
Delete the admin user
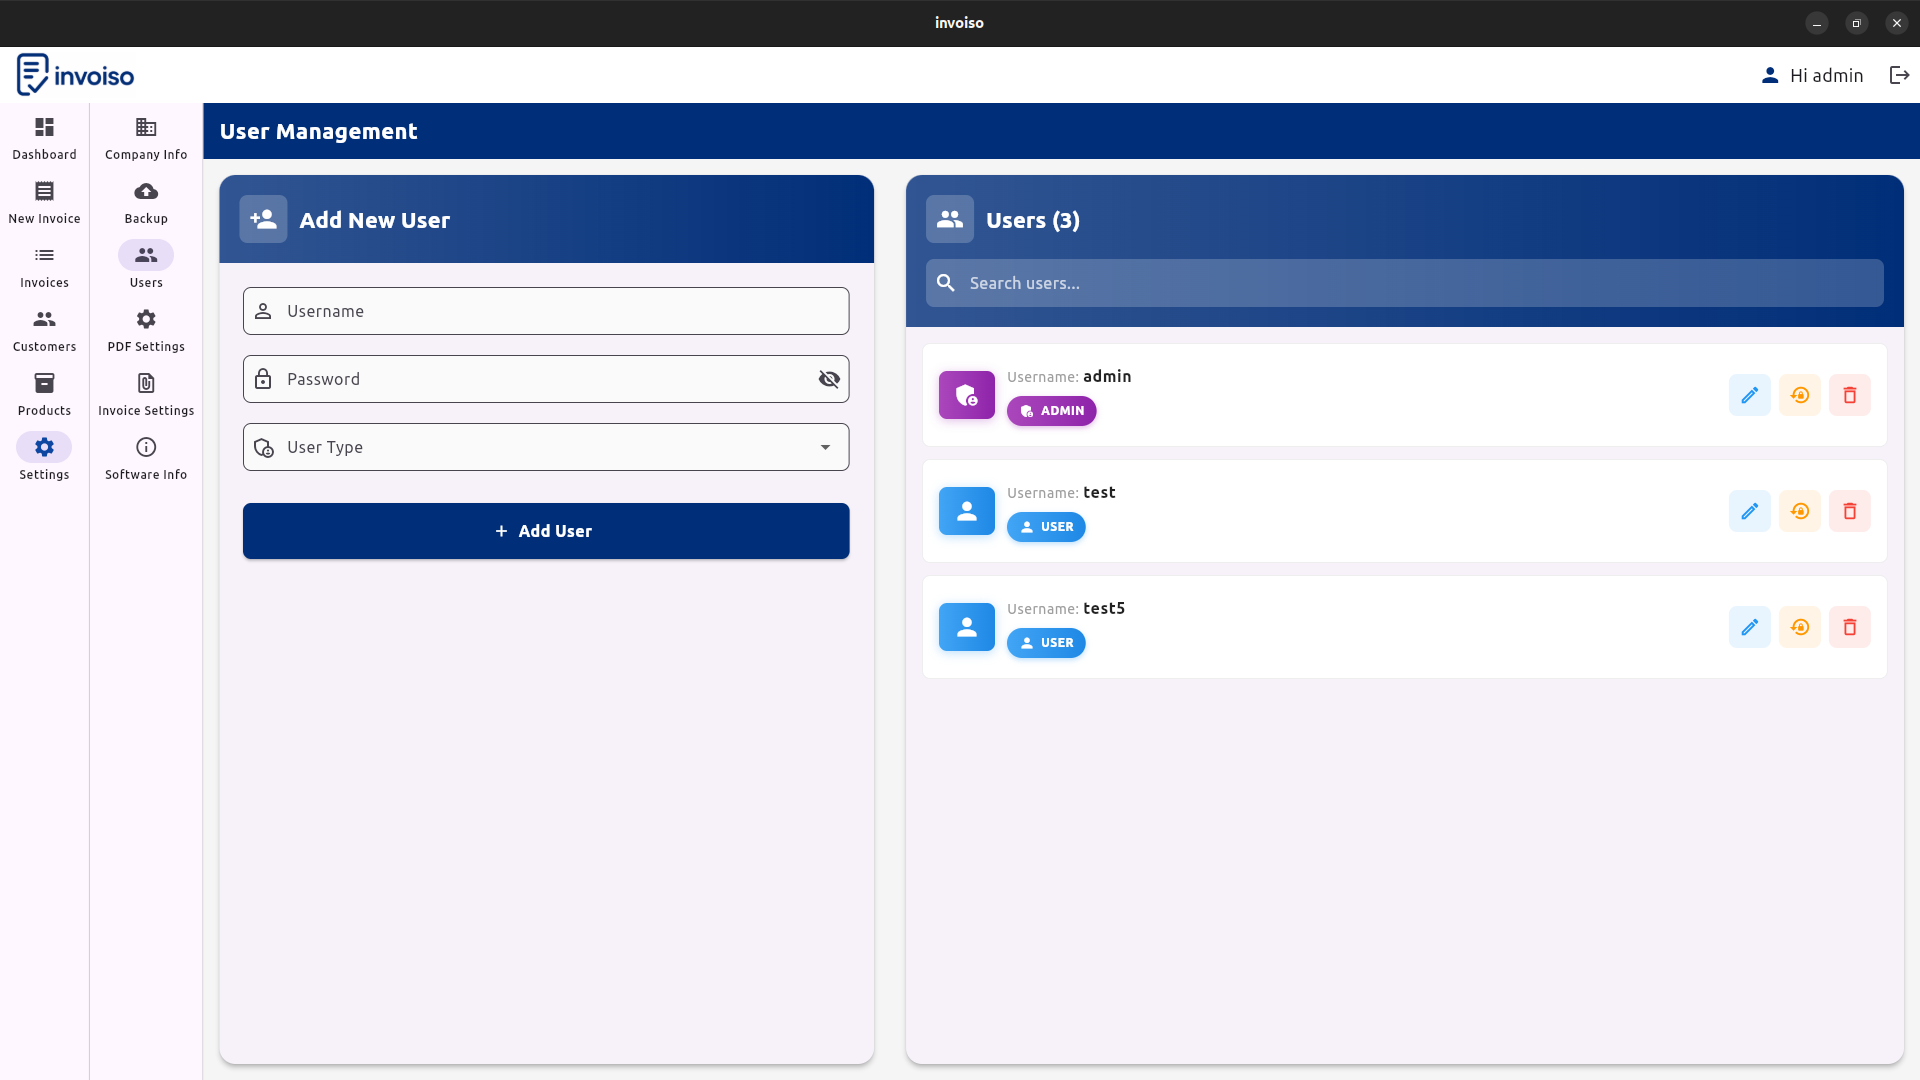[1849, 395]
